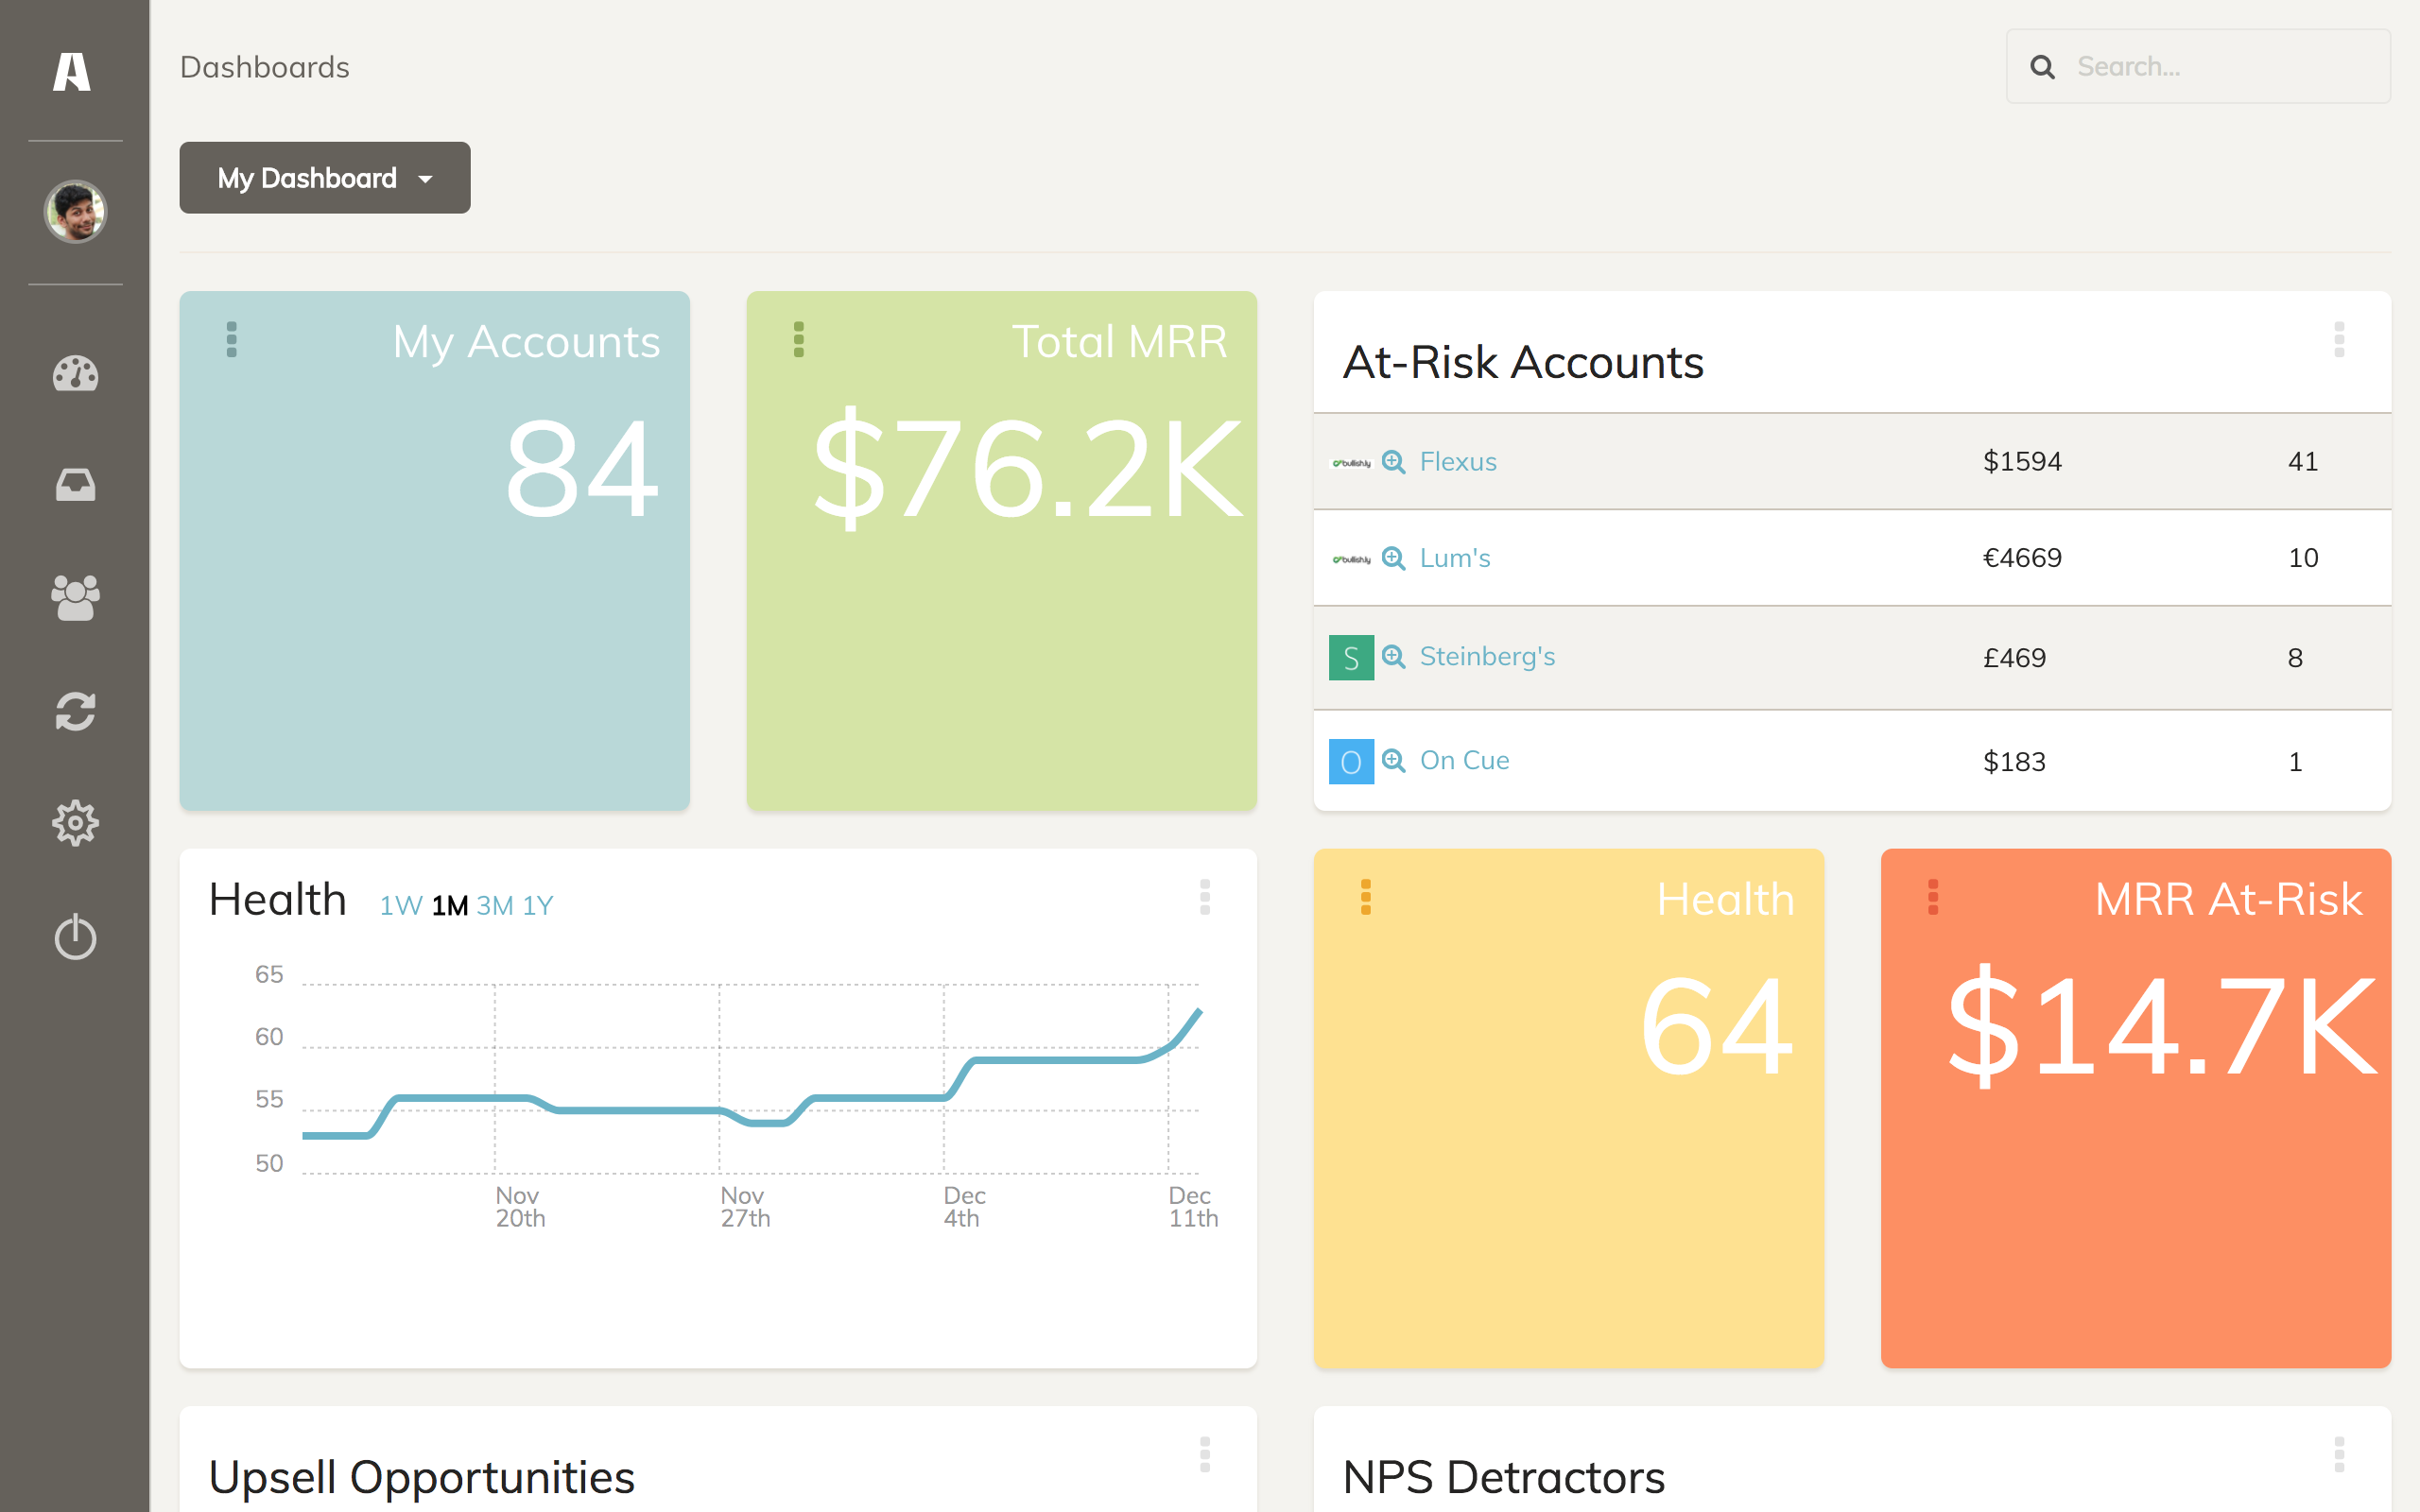
Task: Click the refresh sync icon in sidebar
Action: click(75, 711)
